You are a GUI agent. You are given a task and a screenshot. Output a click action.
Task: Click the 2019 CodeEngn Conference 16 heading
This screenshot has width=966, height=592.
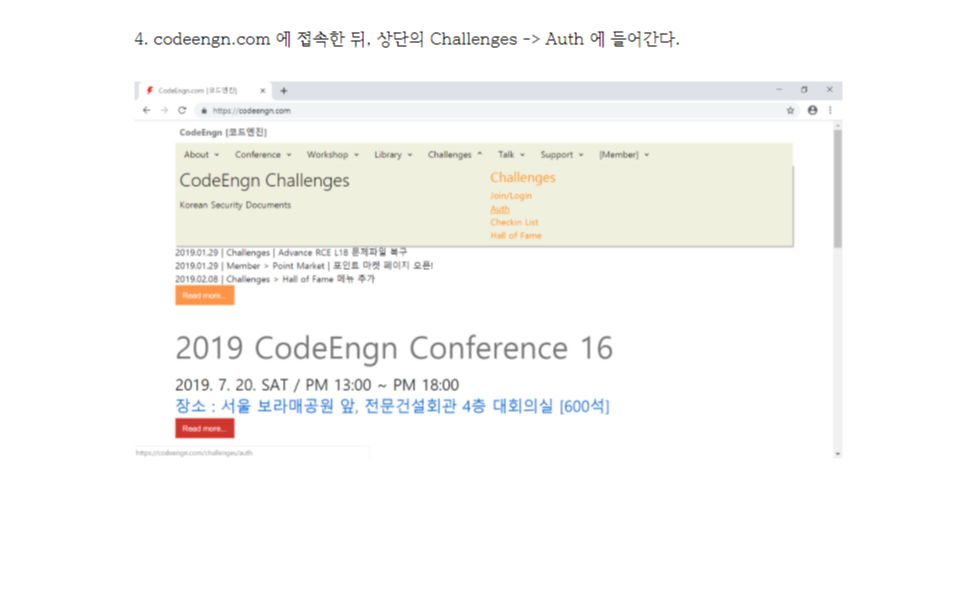point(394,348)
